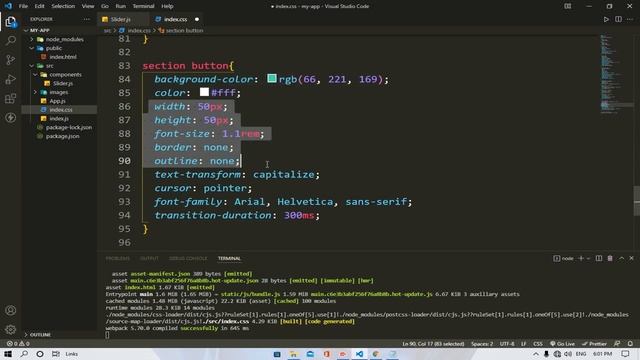Viewport: 640px width, 360px height.
Task: Open the lightning bolt extension in activity bar
Action: (x=11, y=118)
